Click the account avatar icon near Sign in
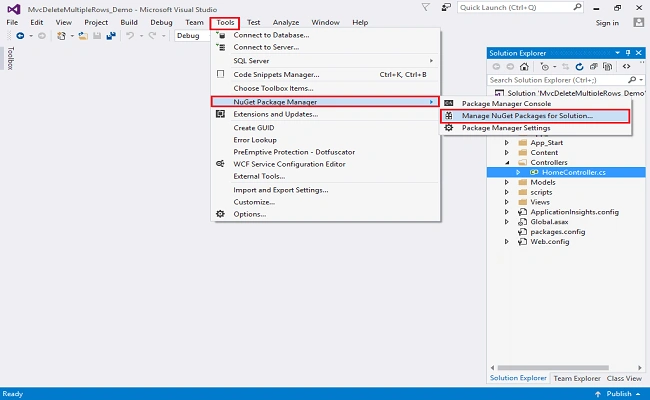 639,22
